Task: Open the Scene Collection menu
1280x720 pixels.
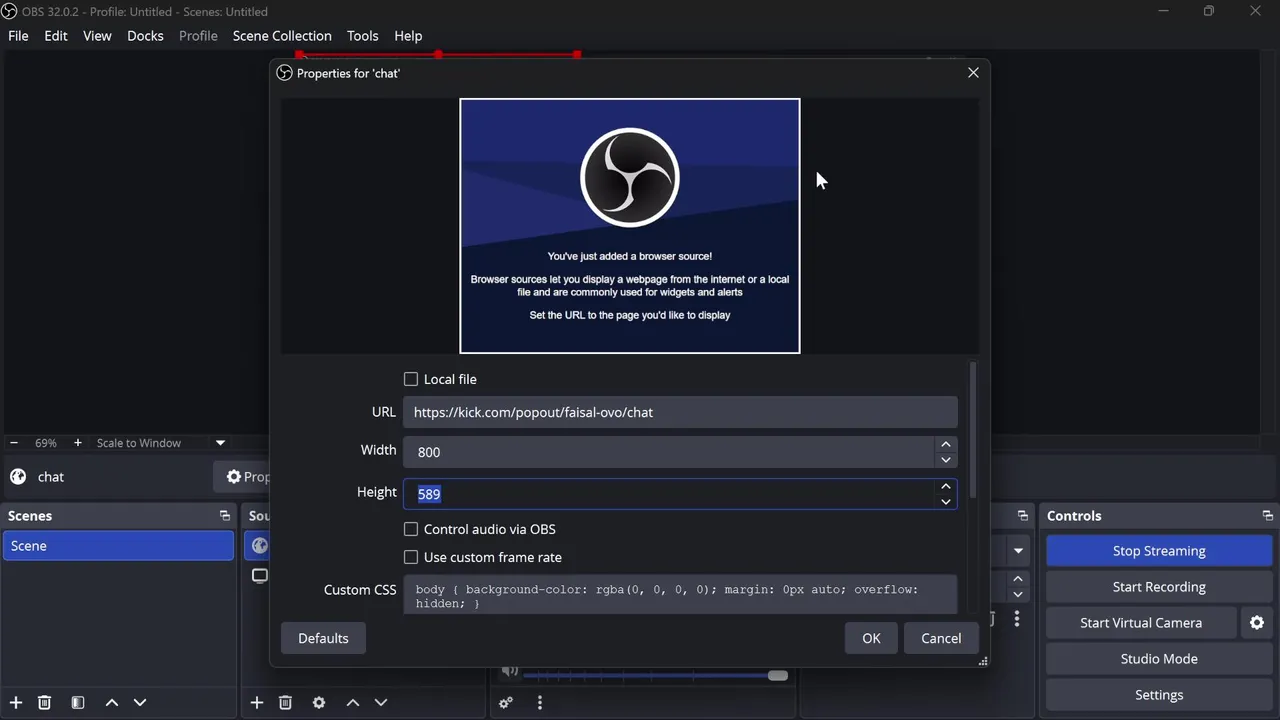Action: pyautogui.click(x=282, y=36)
